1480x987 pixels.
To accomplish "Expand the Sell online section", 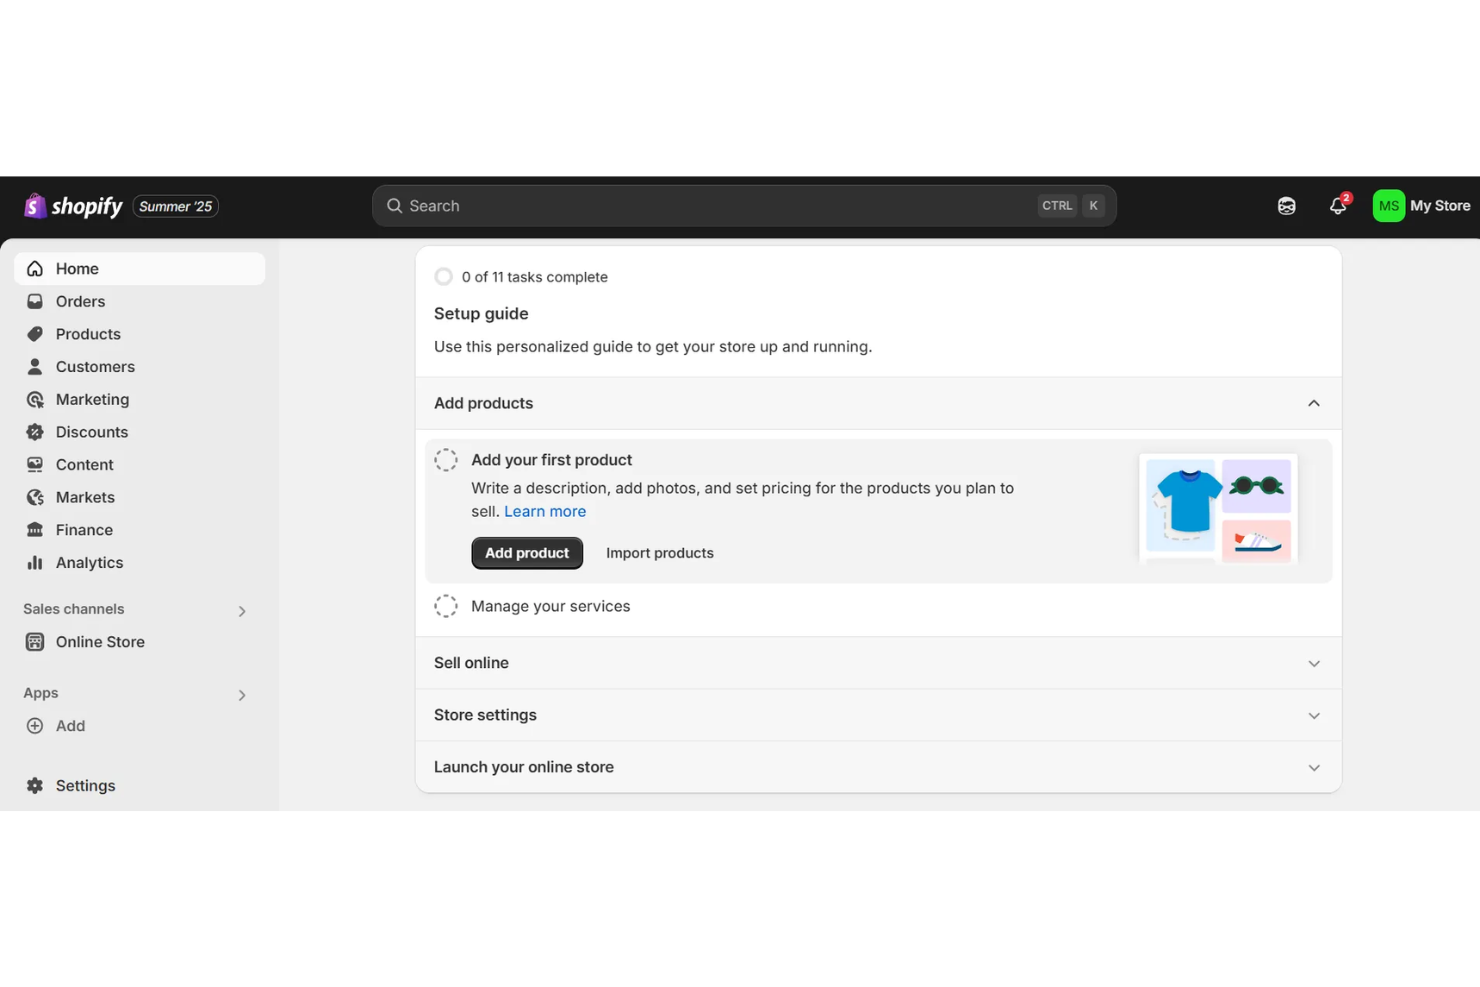I will point(1314,663).
